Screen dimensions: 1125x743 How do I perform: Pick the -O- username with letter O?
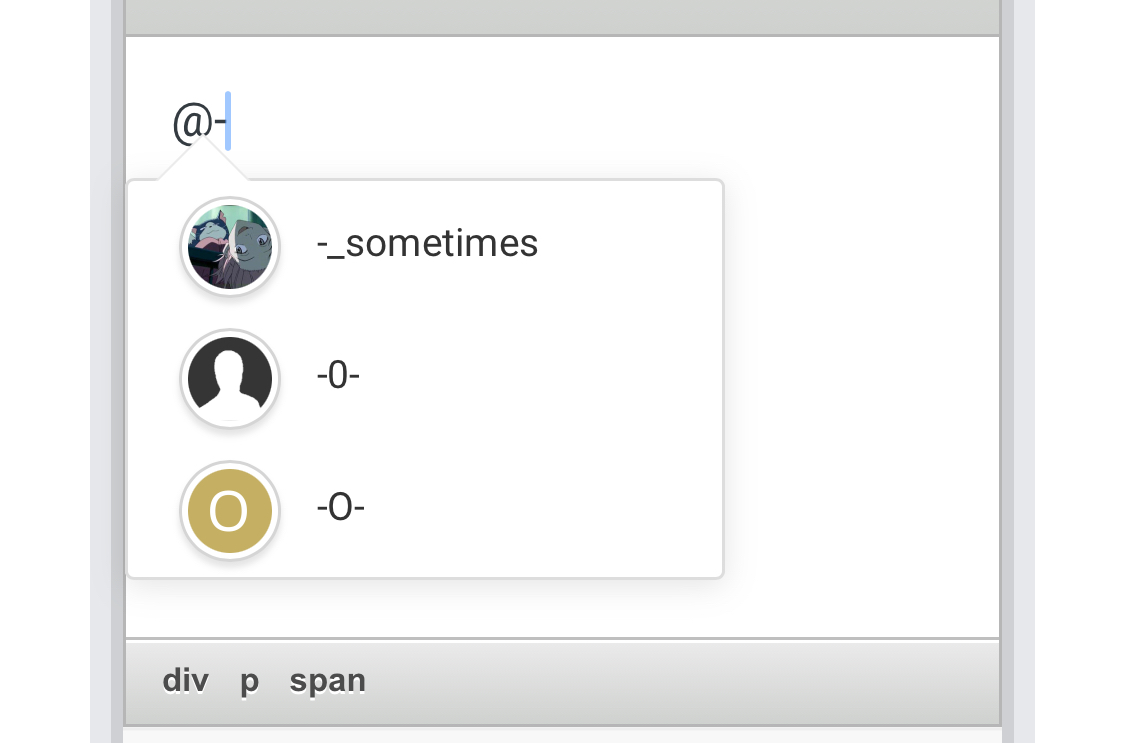(x=340, y=508)
